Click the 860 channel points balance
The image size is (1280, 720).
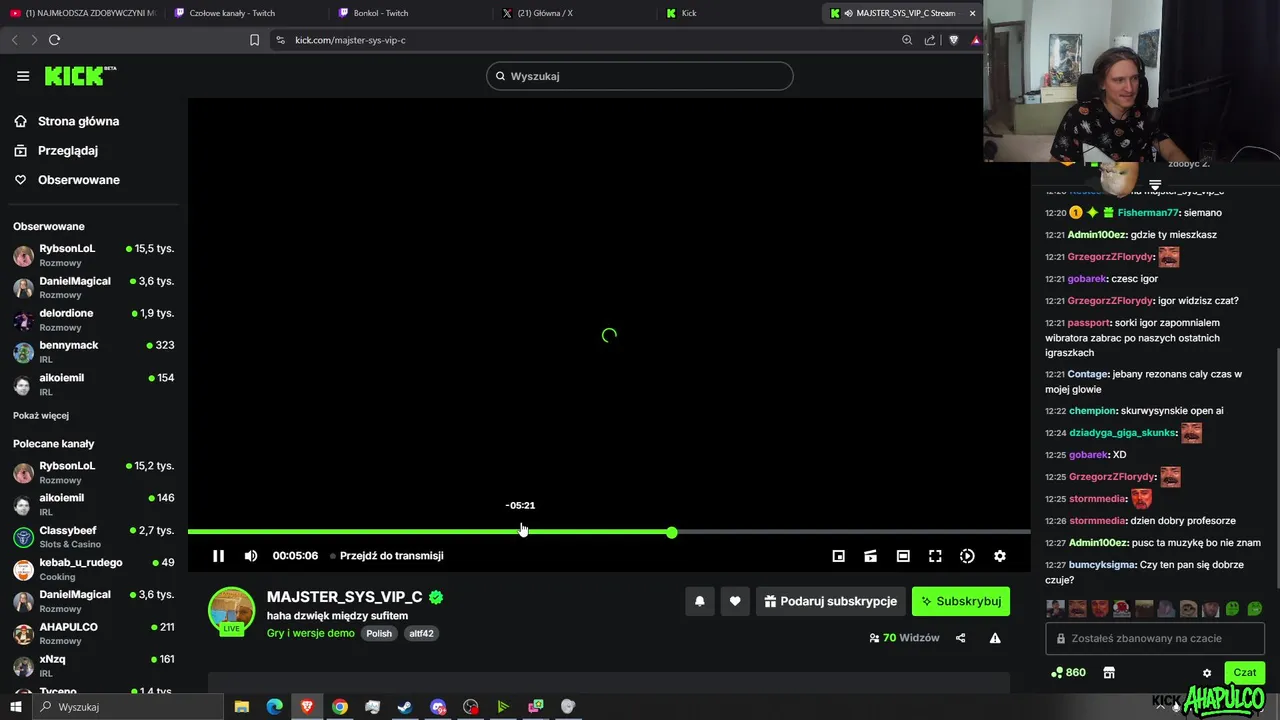click(x=1069, y=673)
